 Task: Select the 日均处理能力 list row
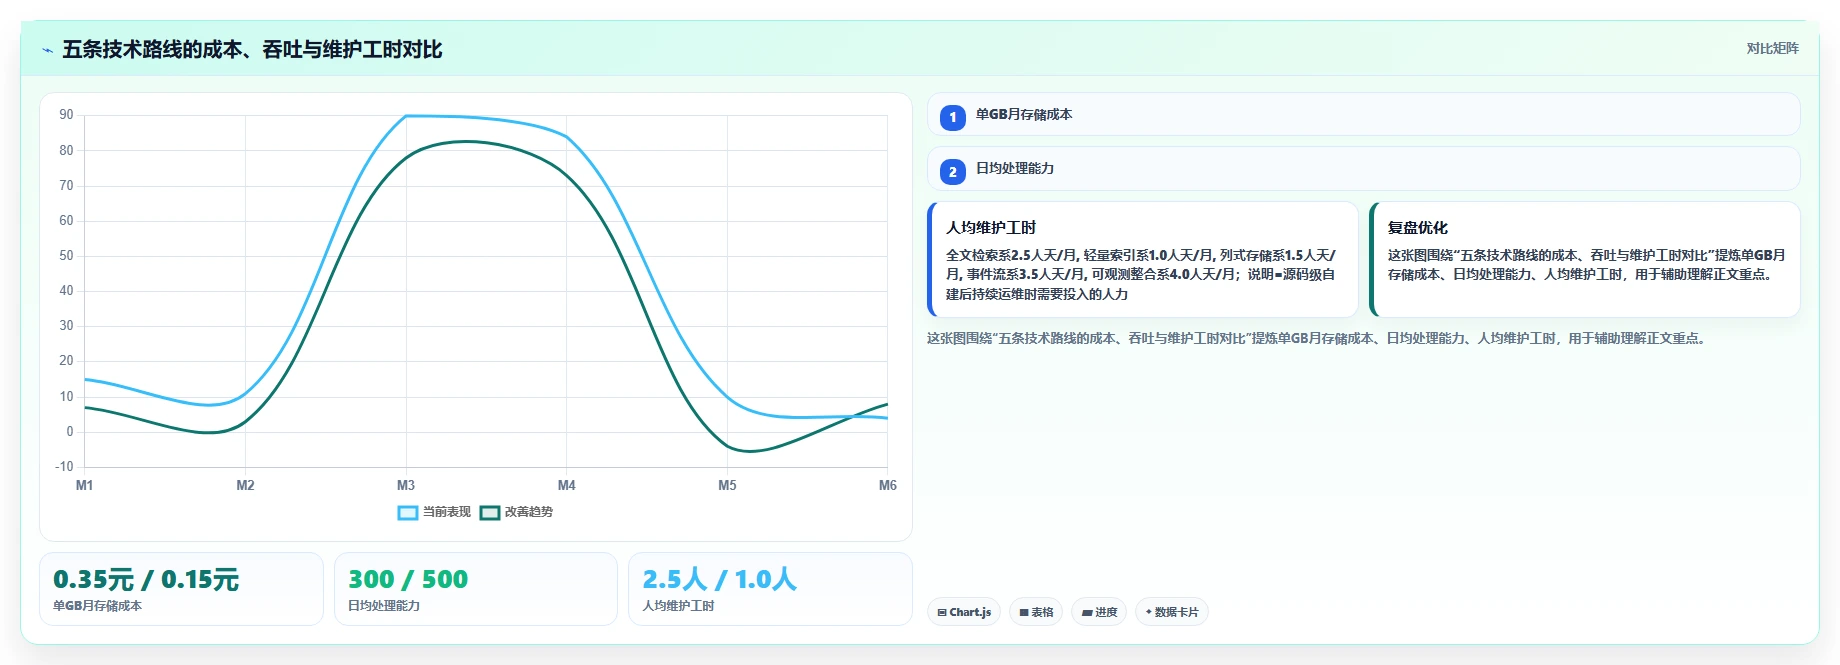[x=1364, y=169]
